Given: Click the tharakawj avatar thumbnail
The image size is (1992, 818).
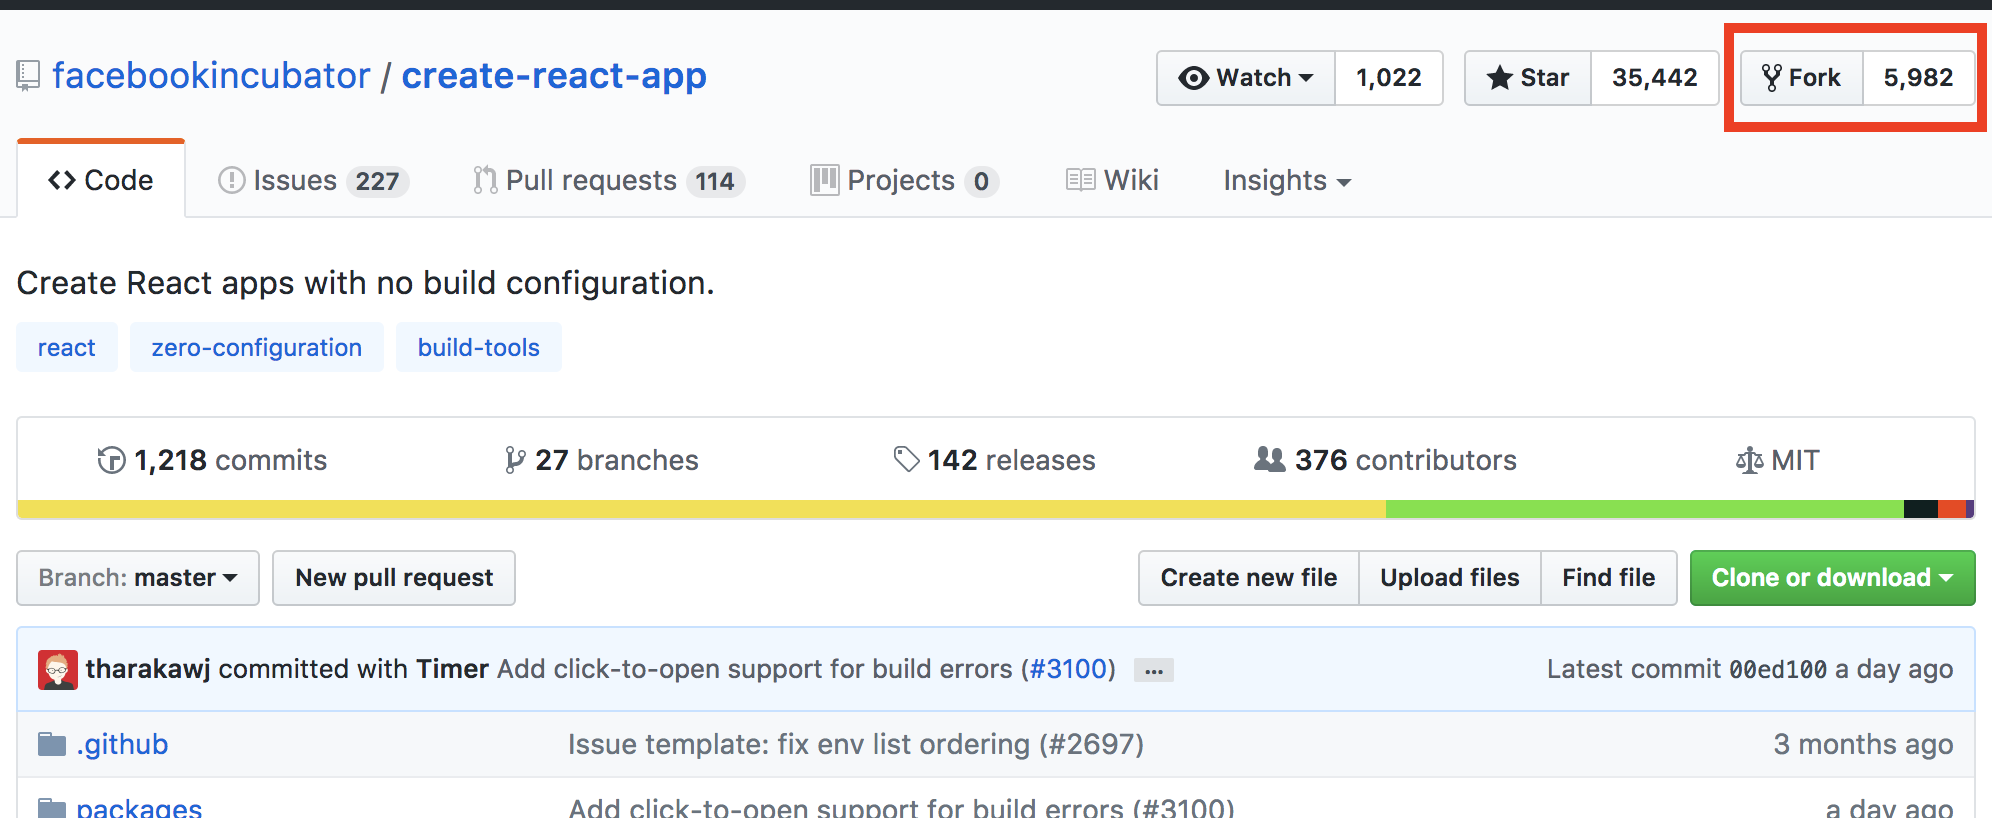Looking at the screenshot, I should pos(58,670).
